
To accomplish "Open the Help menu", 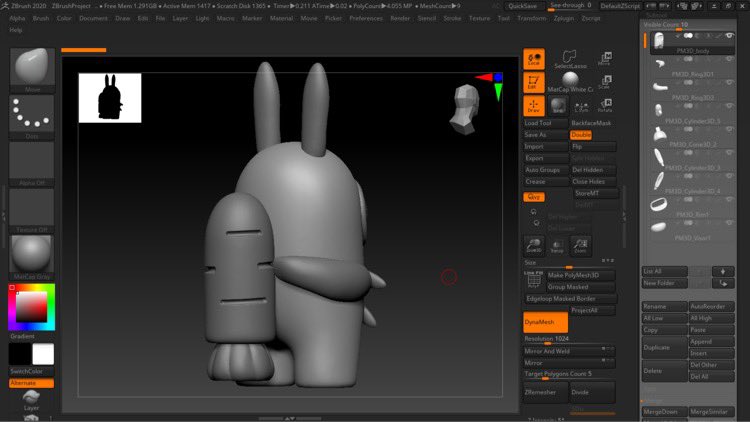I will point(16,30).
